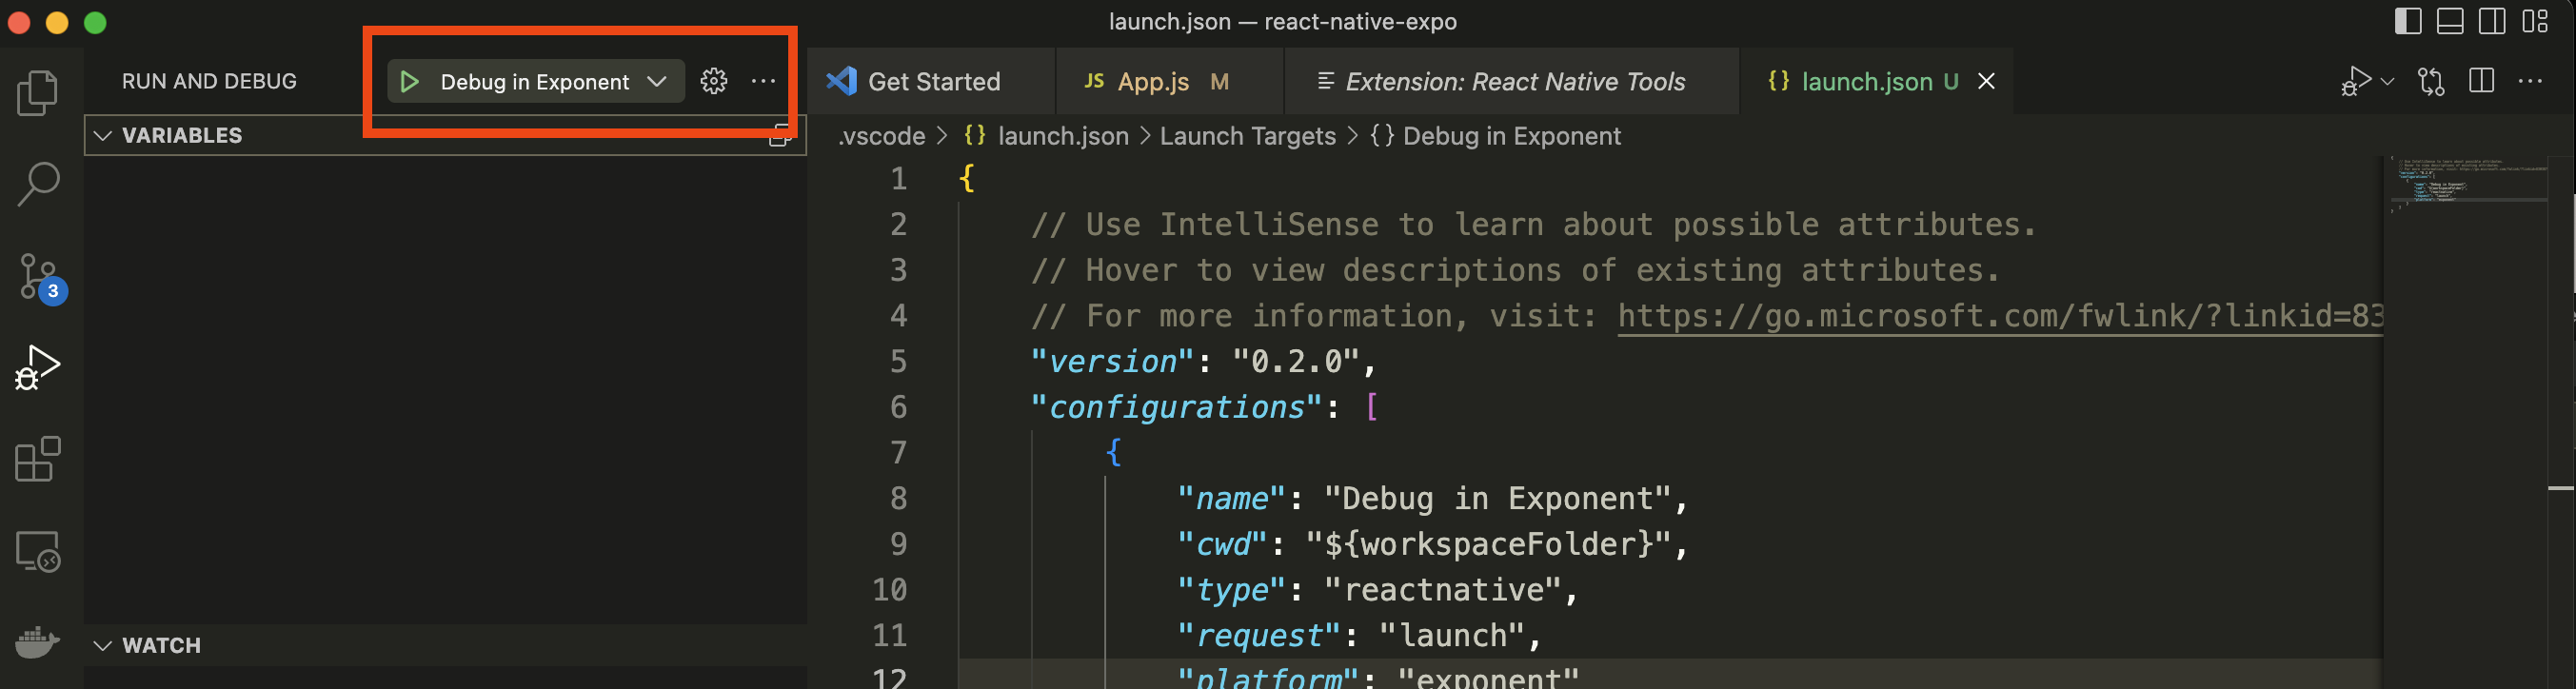Open the Explorer view in activity bar
Image resolution: width=2576 pixels, height=689 pixels.
[x=38, y=92]
